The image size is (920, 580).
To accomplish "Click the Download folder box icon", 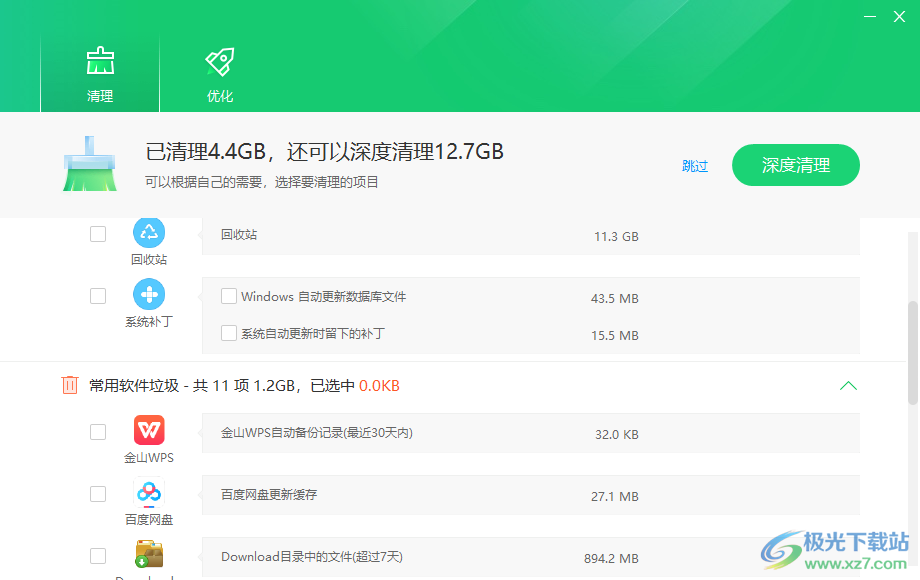I will [149, 555].
